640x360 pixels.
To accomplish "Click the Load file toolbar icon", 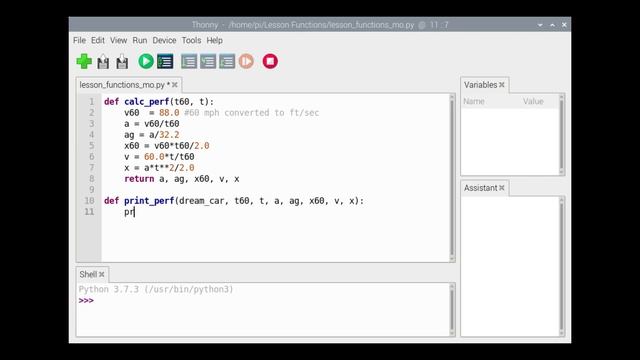I will [103, 62].
